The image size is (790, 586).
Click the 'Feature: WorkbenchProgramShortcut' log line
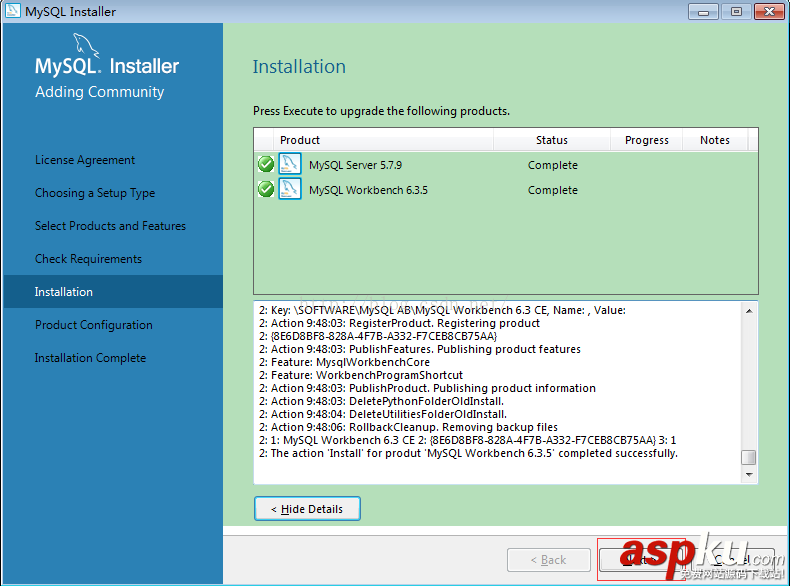pyautogui.click(x=361, y=375)
